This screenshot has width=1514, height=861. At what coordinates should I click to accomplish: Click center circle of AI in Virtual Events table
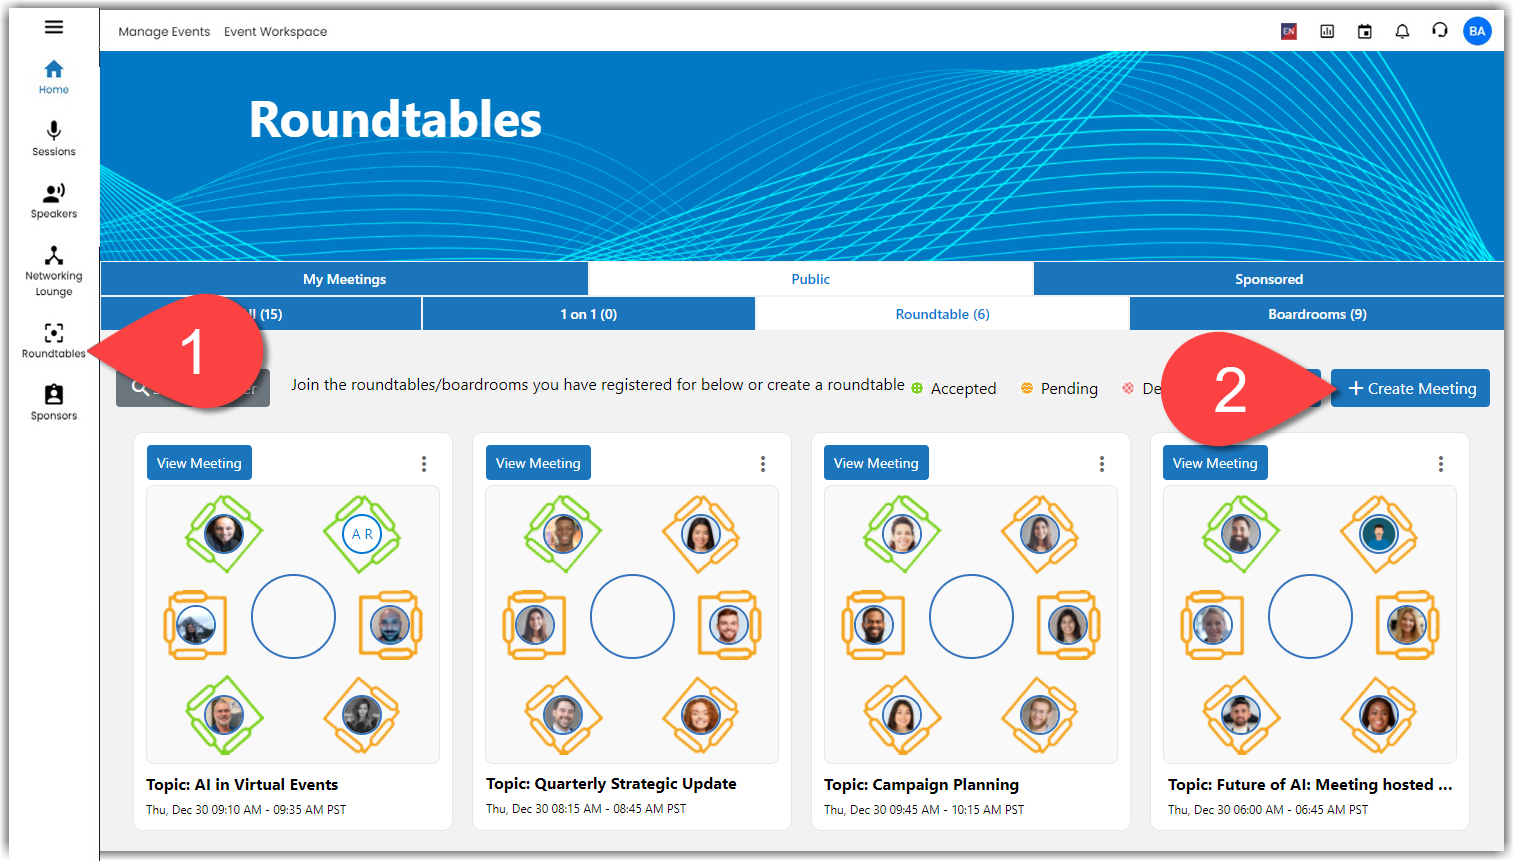click(293, 616)
